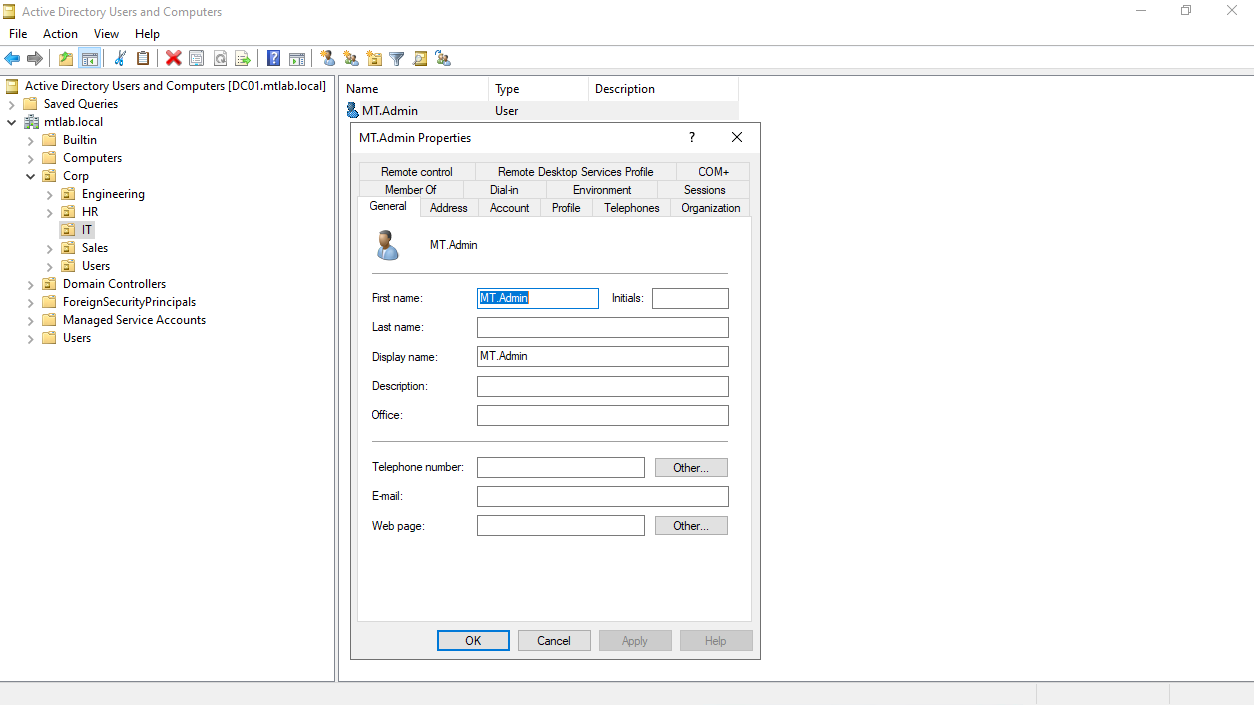The width and height of the screenshot is (1254, 705).
Task: Expand the Computers container
Action: (30, 158)
